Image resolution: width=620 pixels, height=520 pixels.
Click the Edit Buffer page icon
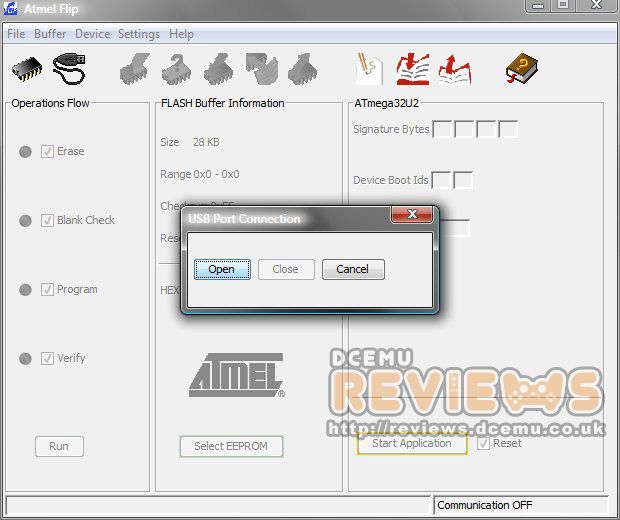pyautogui.click(x=369, y=69)
